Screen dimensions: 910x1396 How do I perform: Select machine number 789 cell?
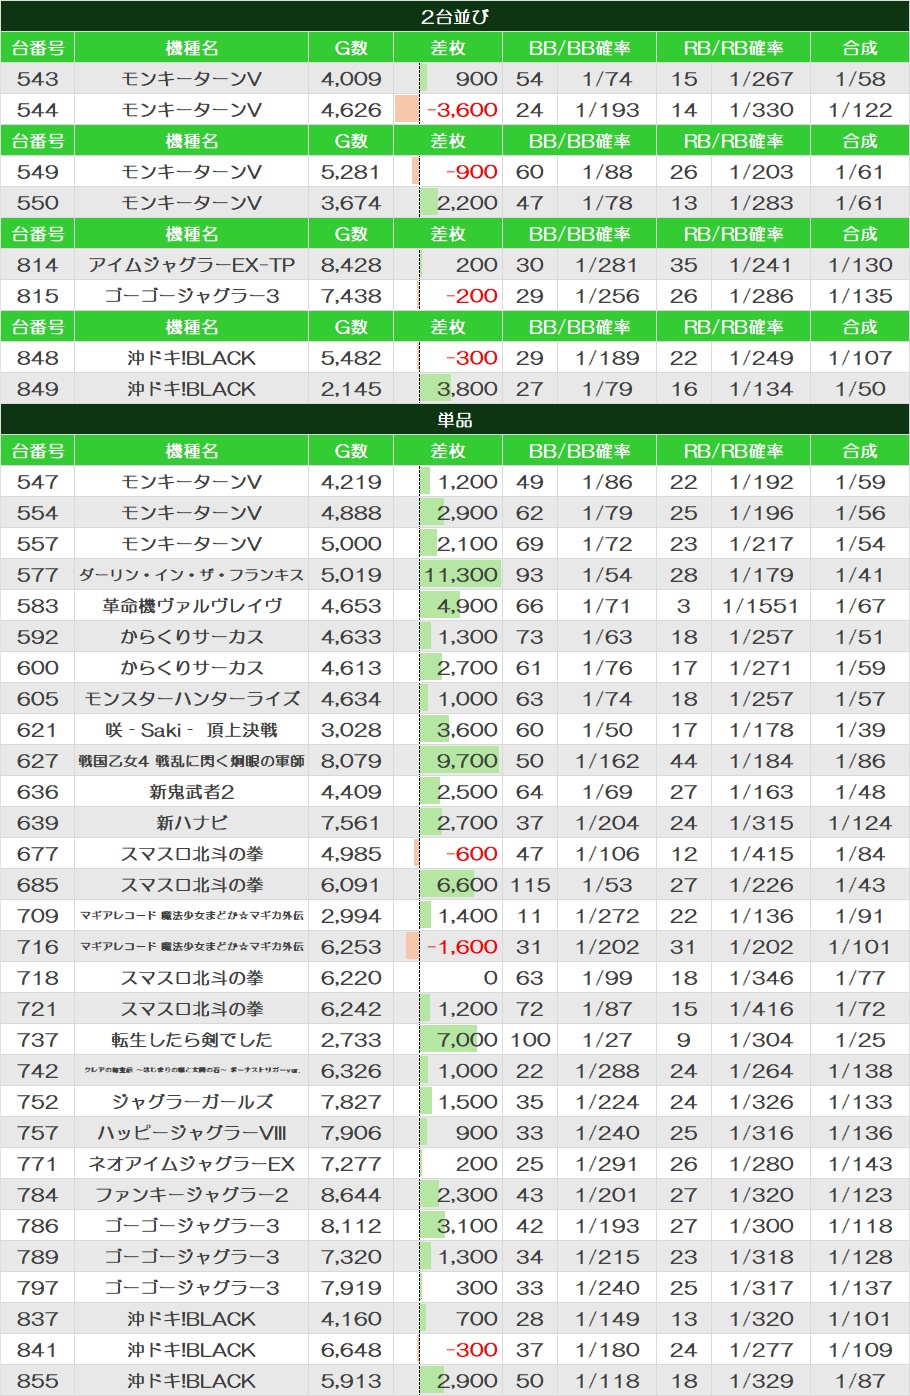click(38, 1257)
